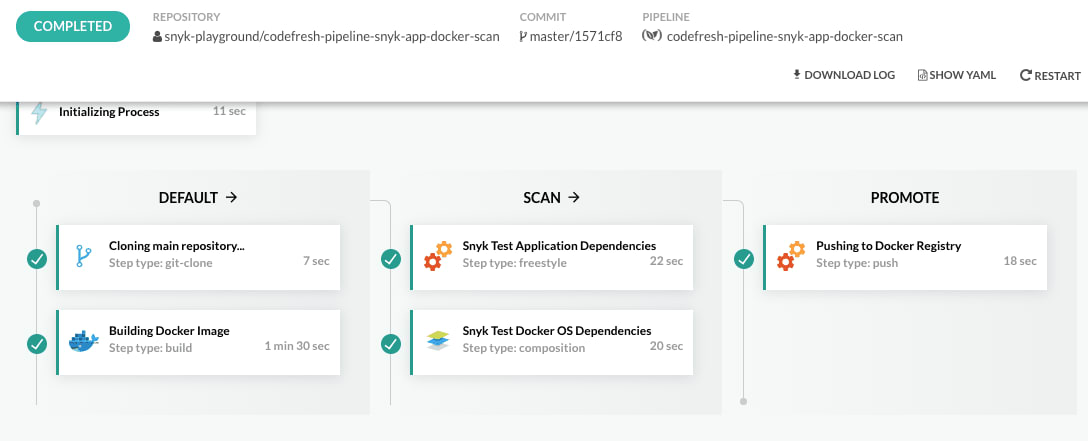Screen dimensions: 1088x441
Task: Click the layers icon on Snyk Test Docker OS
Action: pos(439,340)
